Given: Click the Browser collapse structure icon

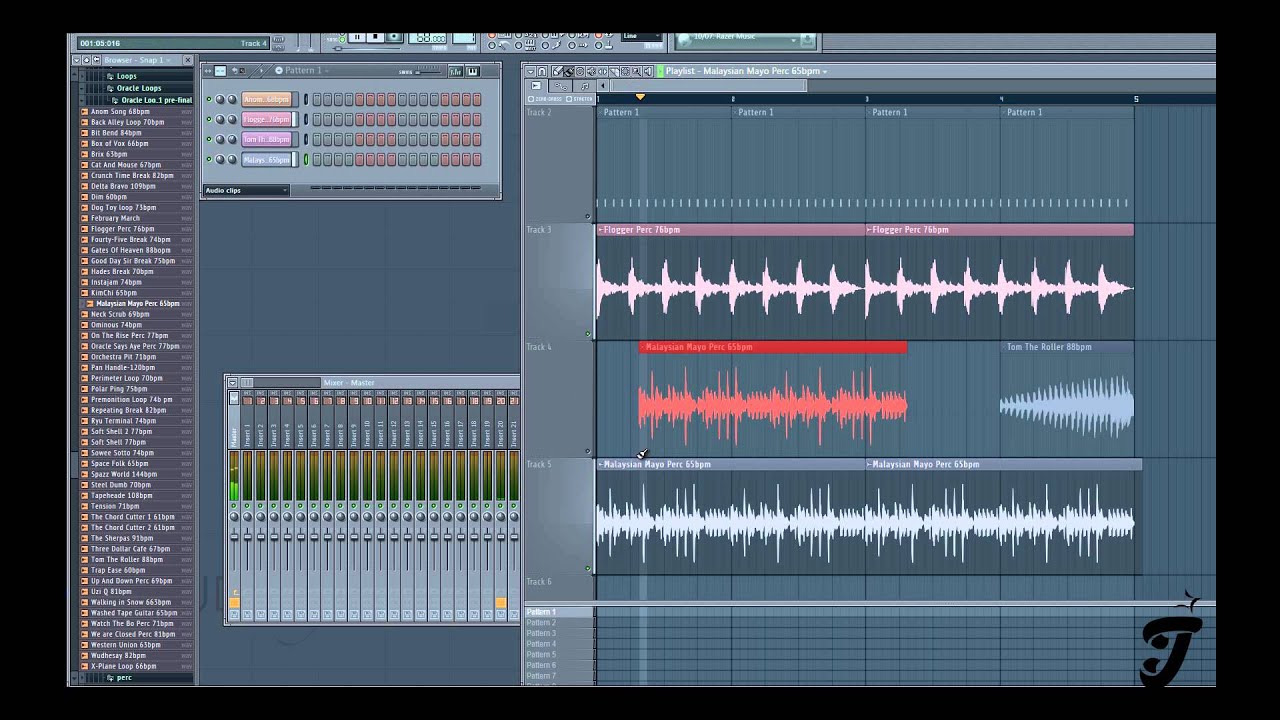Looking at the screenshot, I should pyautogui.click(x=86, y=60).
